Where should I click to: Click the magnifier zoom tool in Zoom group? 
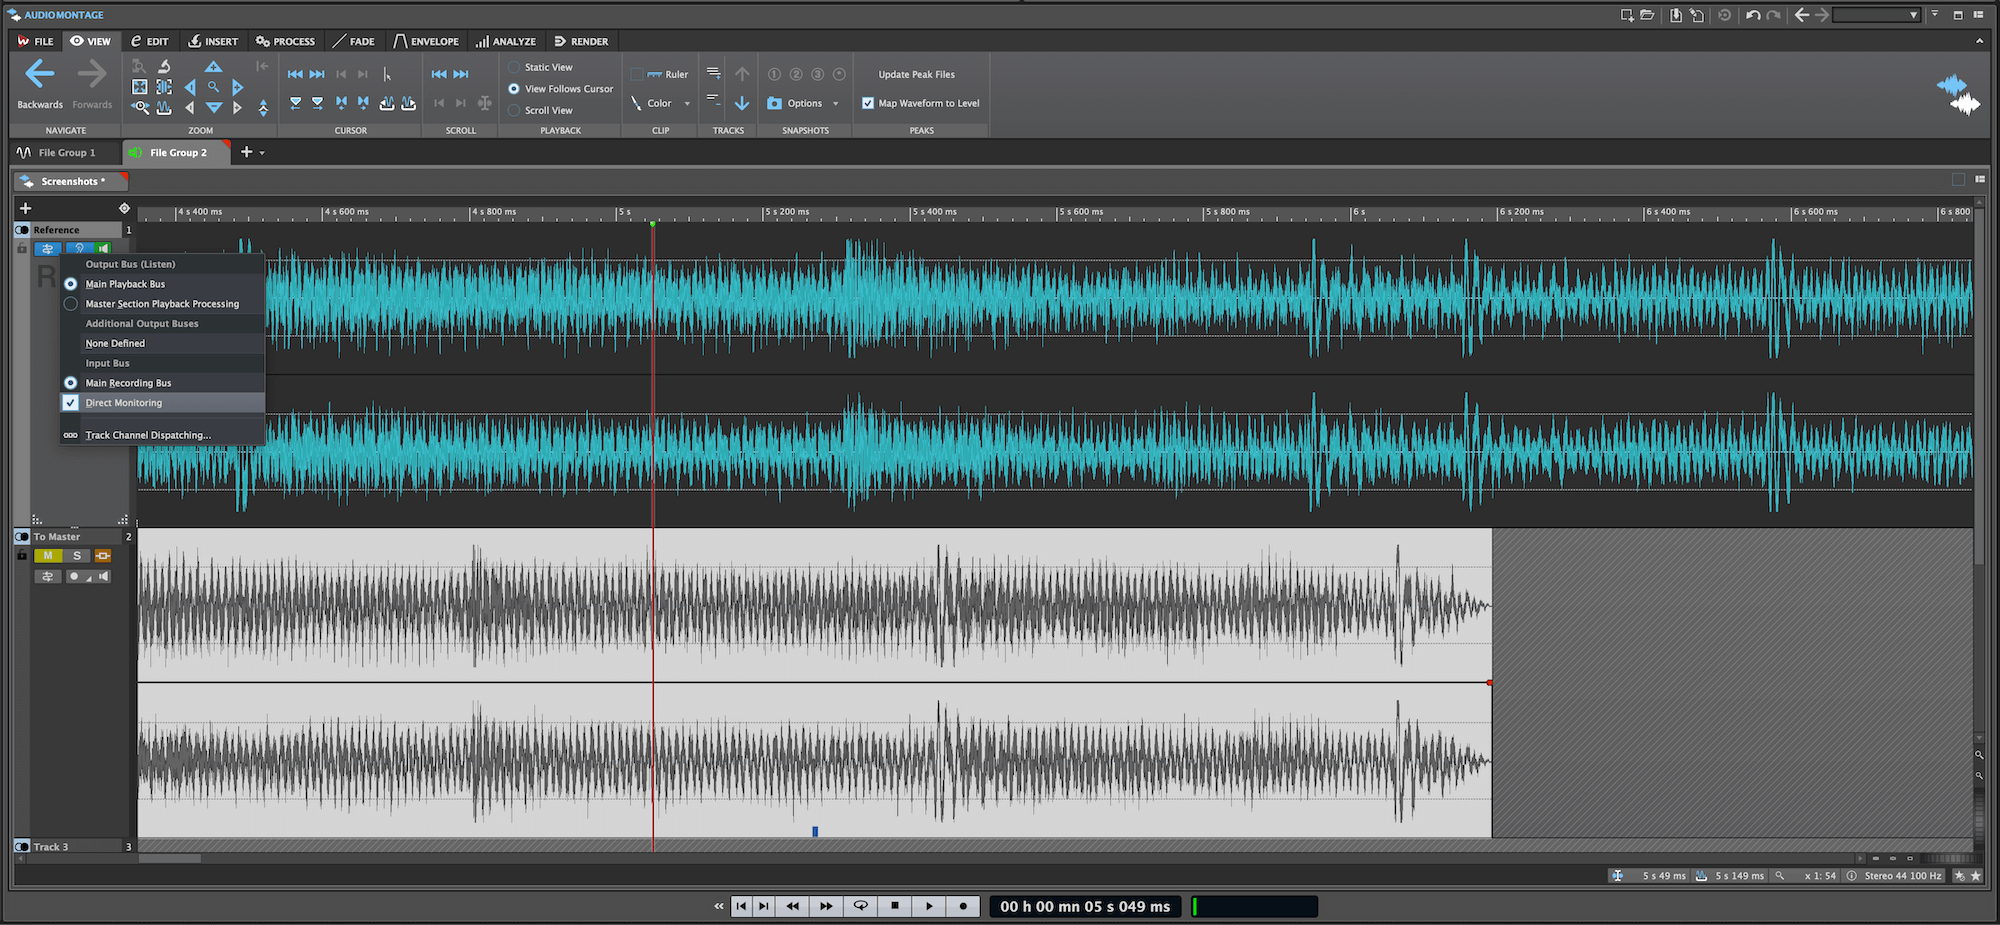tap(213, 87)
